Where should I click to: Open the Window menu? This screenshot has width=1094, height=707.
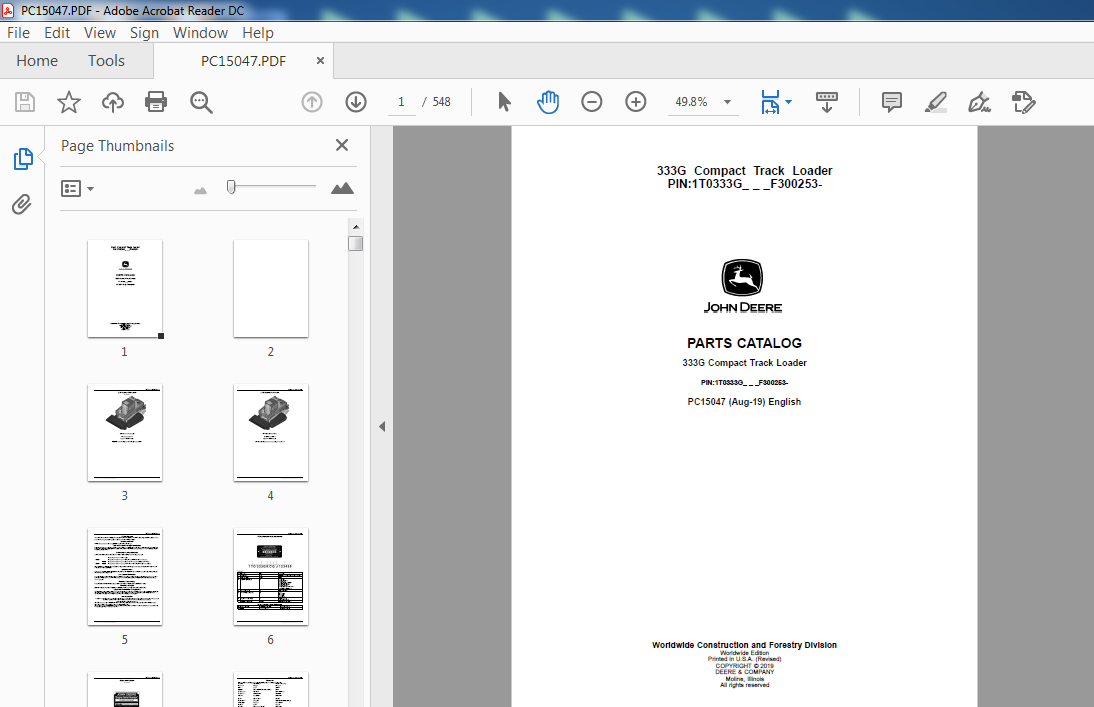click(x=200, y=33)
